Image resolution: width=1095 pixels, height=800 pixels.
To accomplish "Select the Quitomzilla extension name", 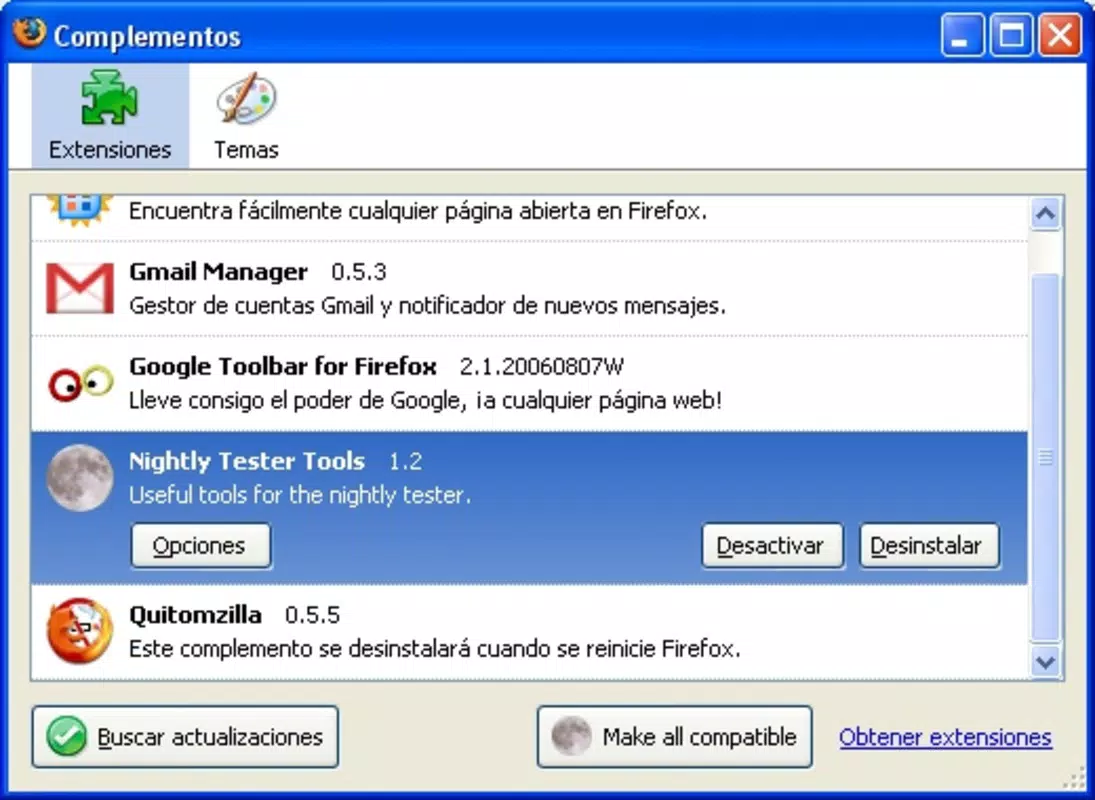I will pos(196,615).
